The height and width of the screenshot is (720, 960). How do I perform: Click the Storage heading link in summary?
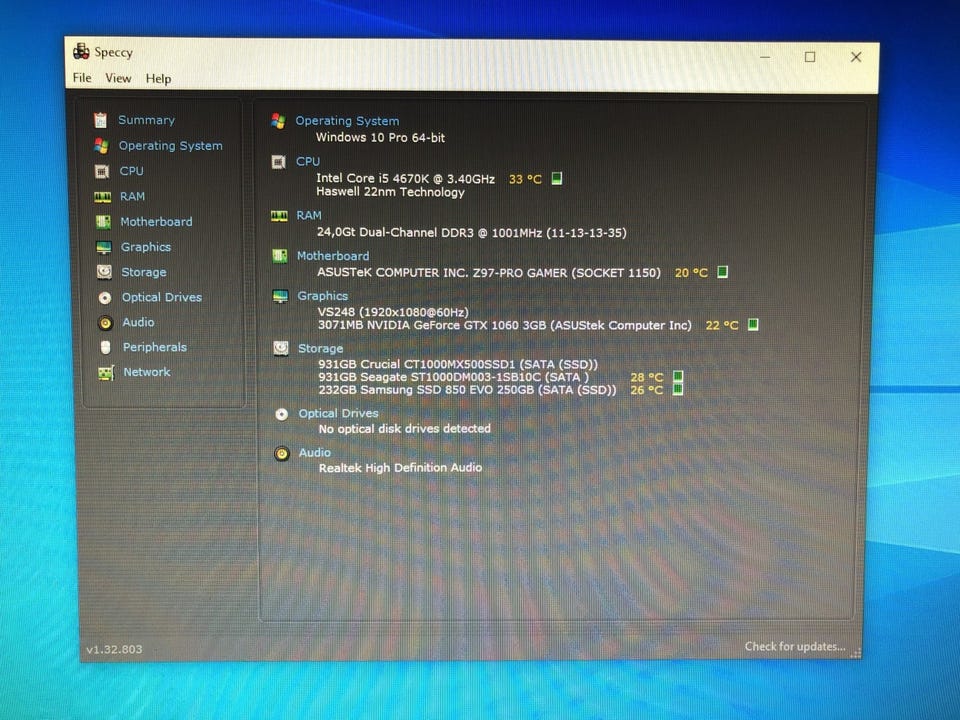click(321, 348)
